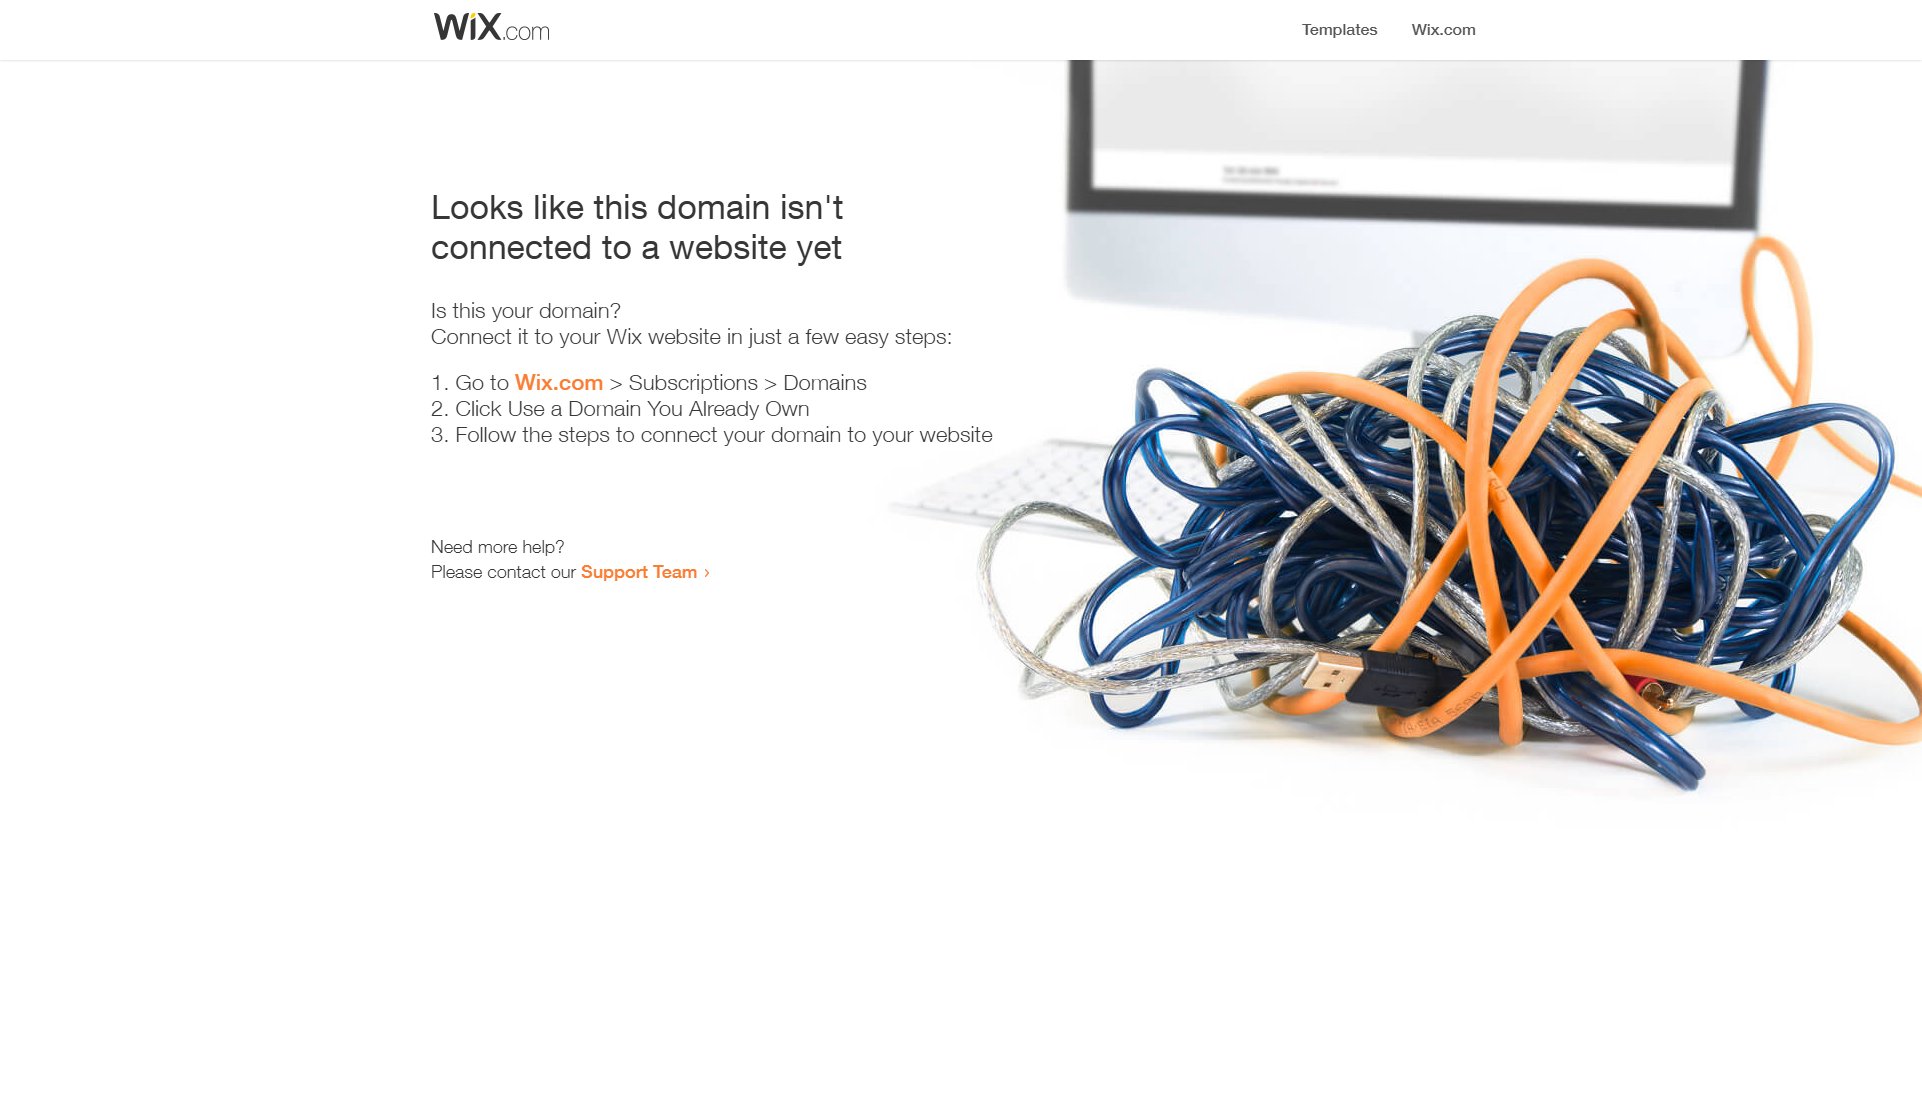This screenshot has height=1100, width=1922.
Task: Click the 'Need more help?' text
Action: point(498,547)
